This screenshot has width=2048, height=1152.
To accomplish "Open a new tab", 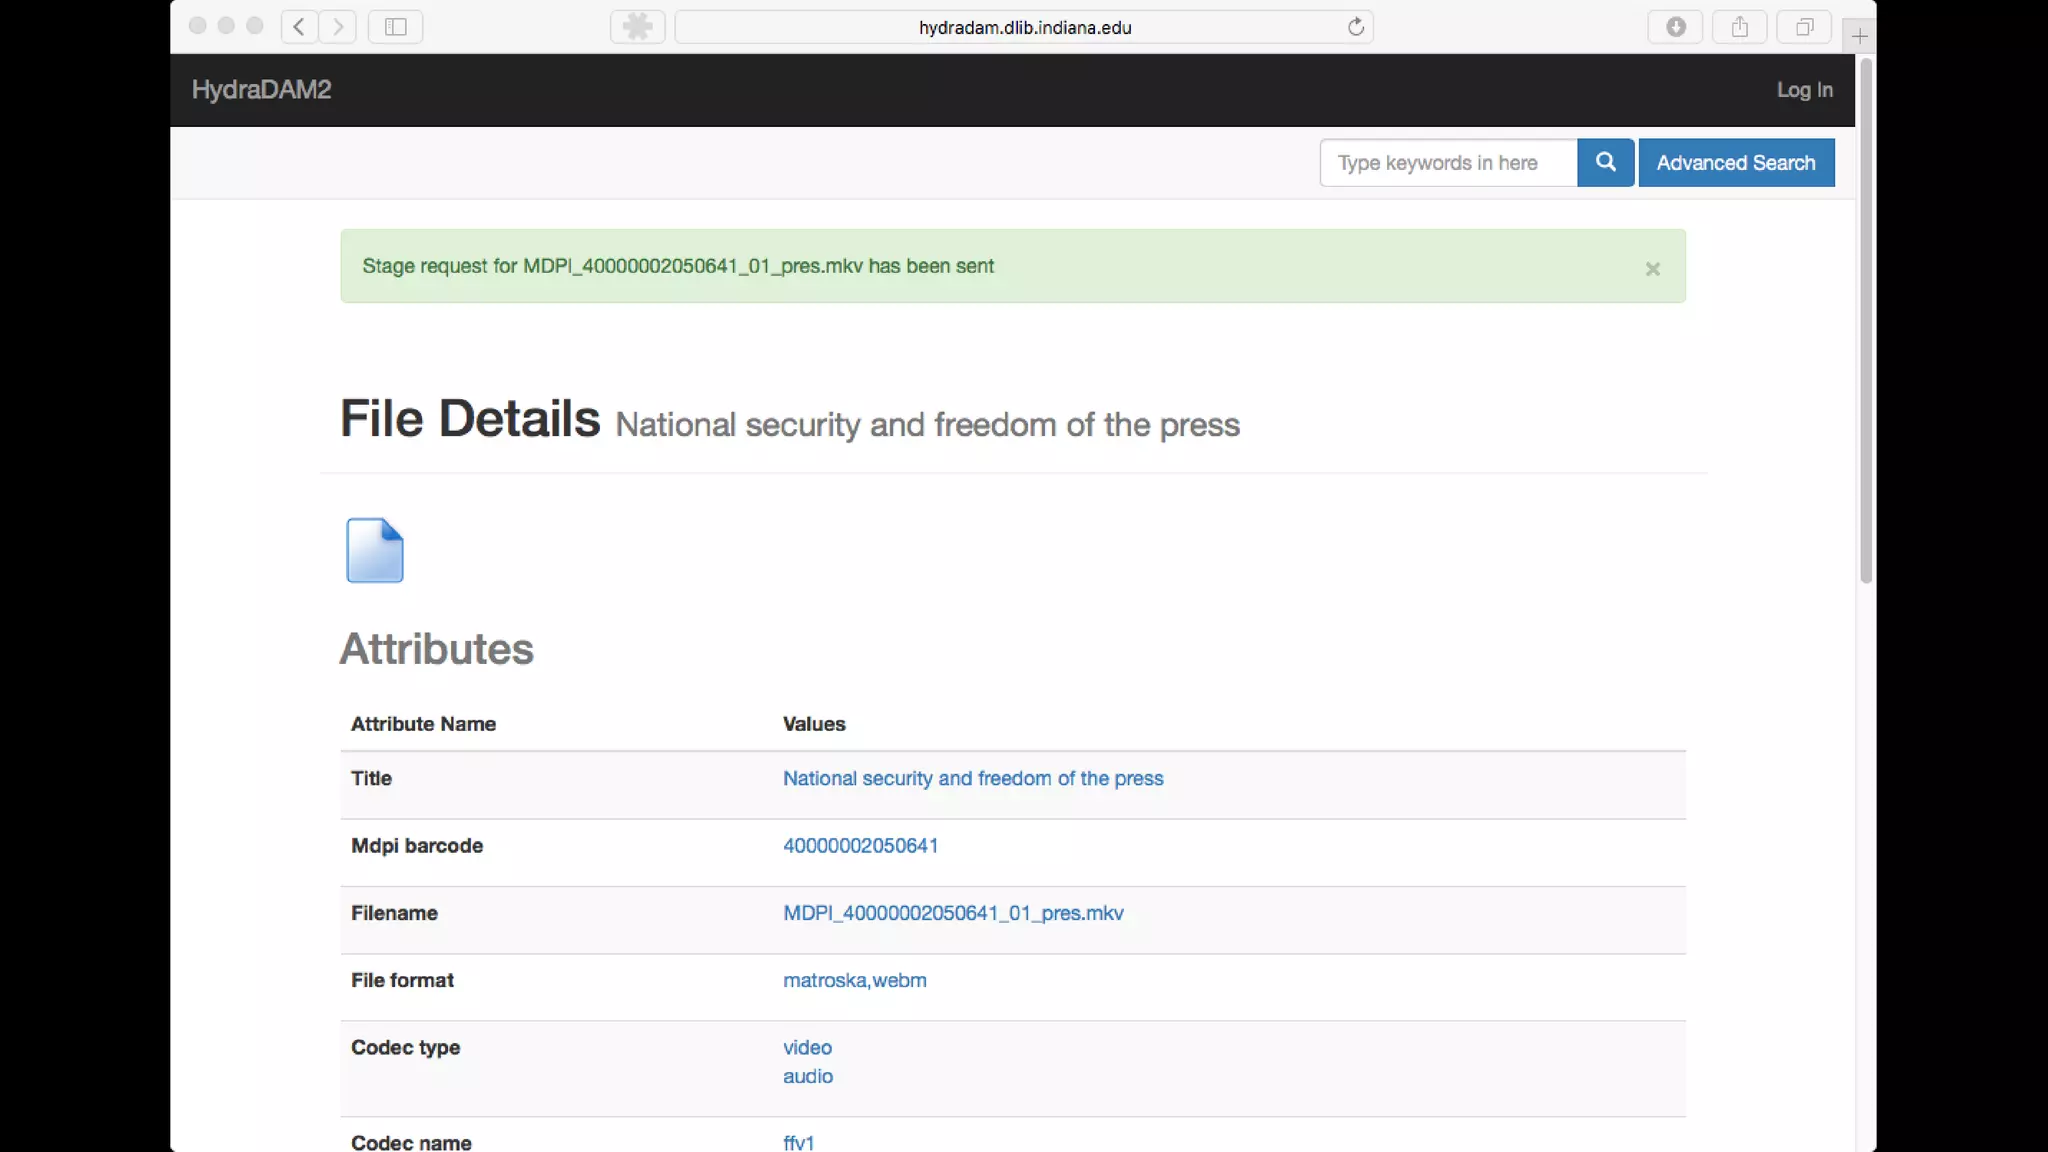I will coord(1859,36).
